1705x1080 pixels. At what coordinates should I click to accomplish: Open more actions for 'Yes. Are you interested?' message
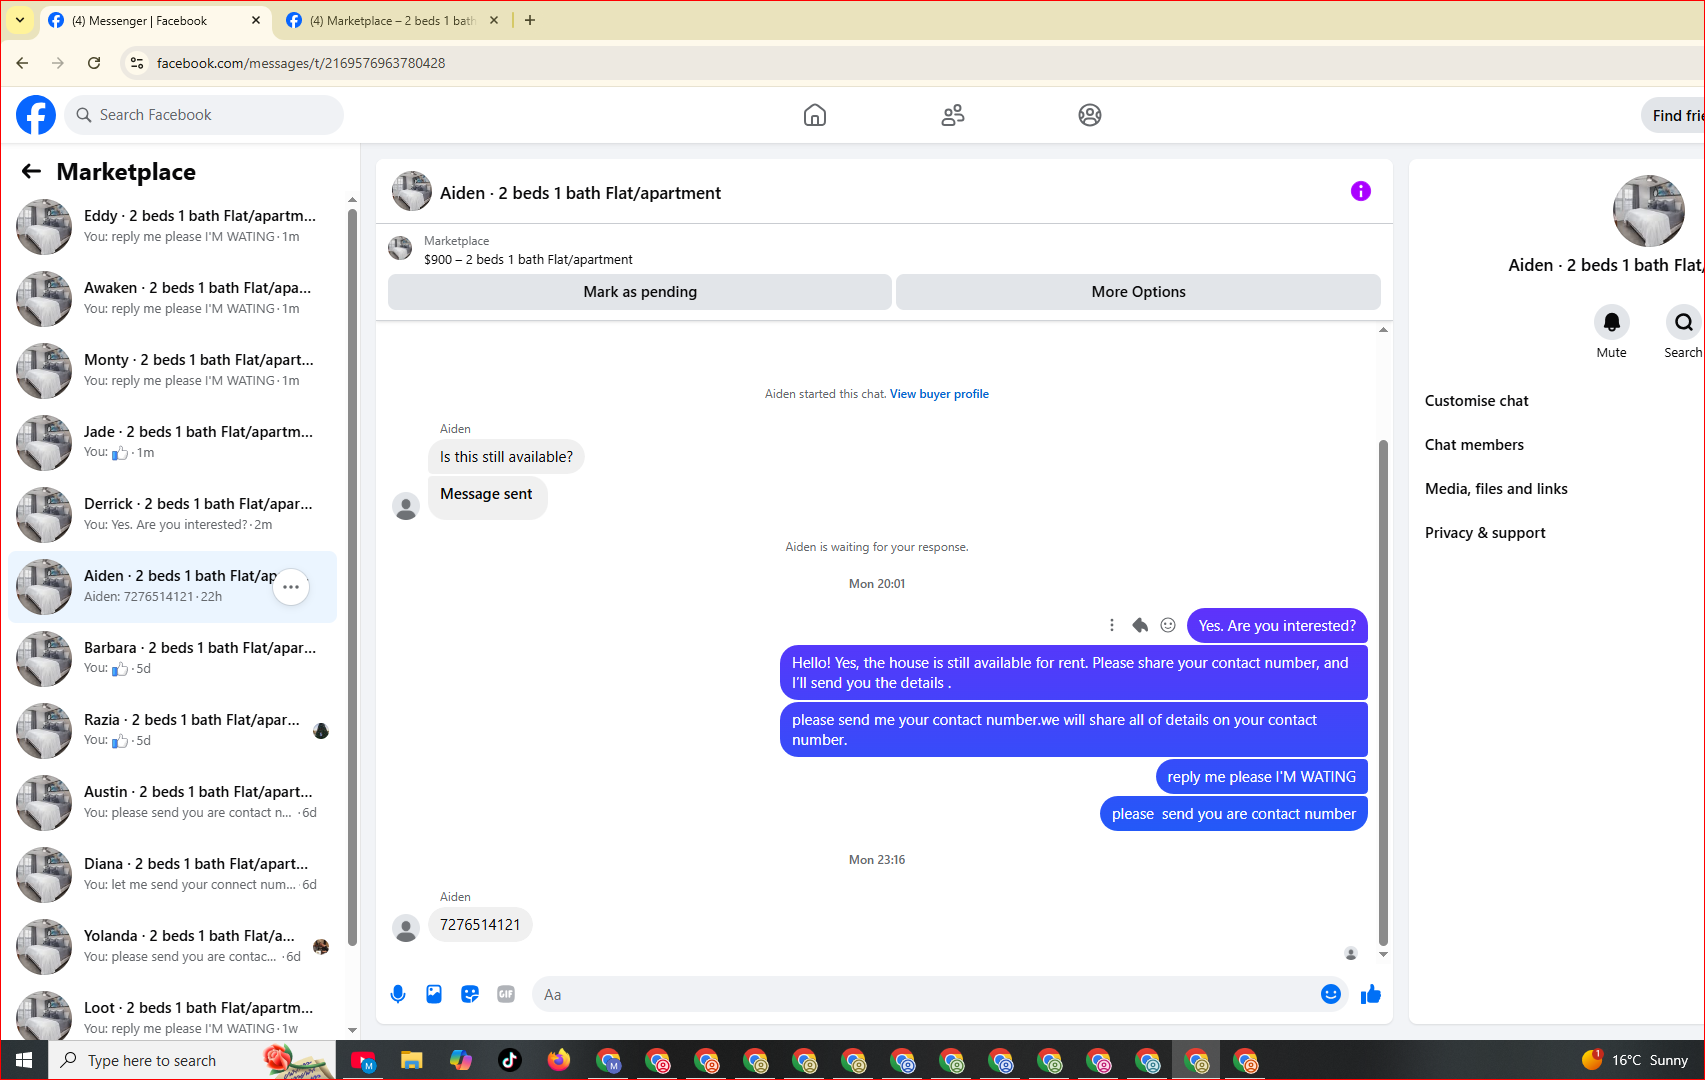point(1112,625)
